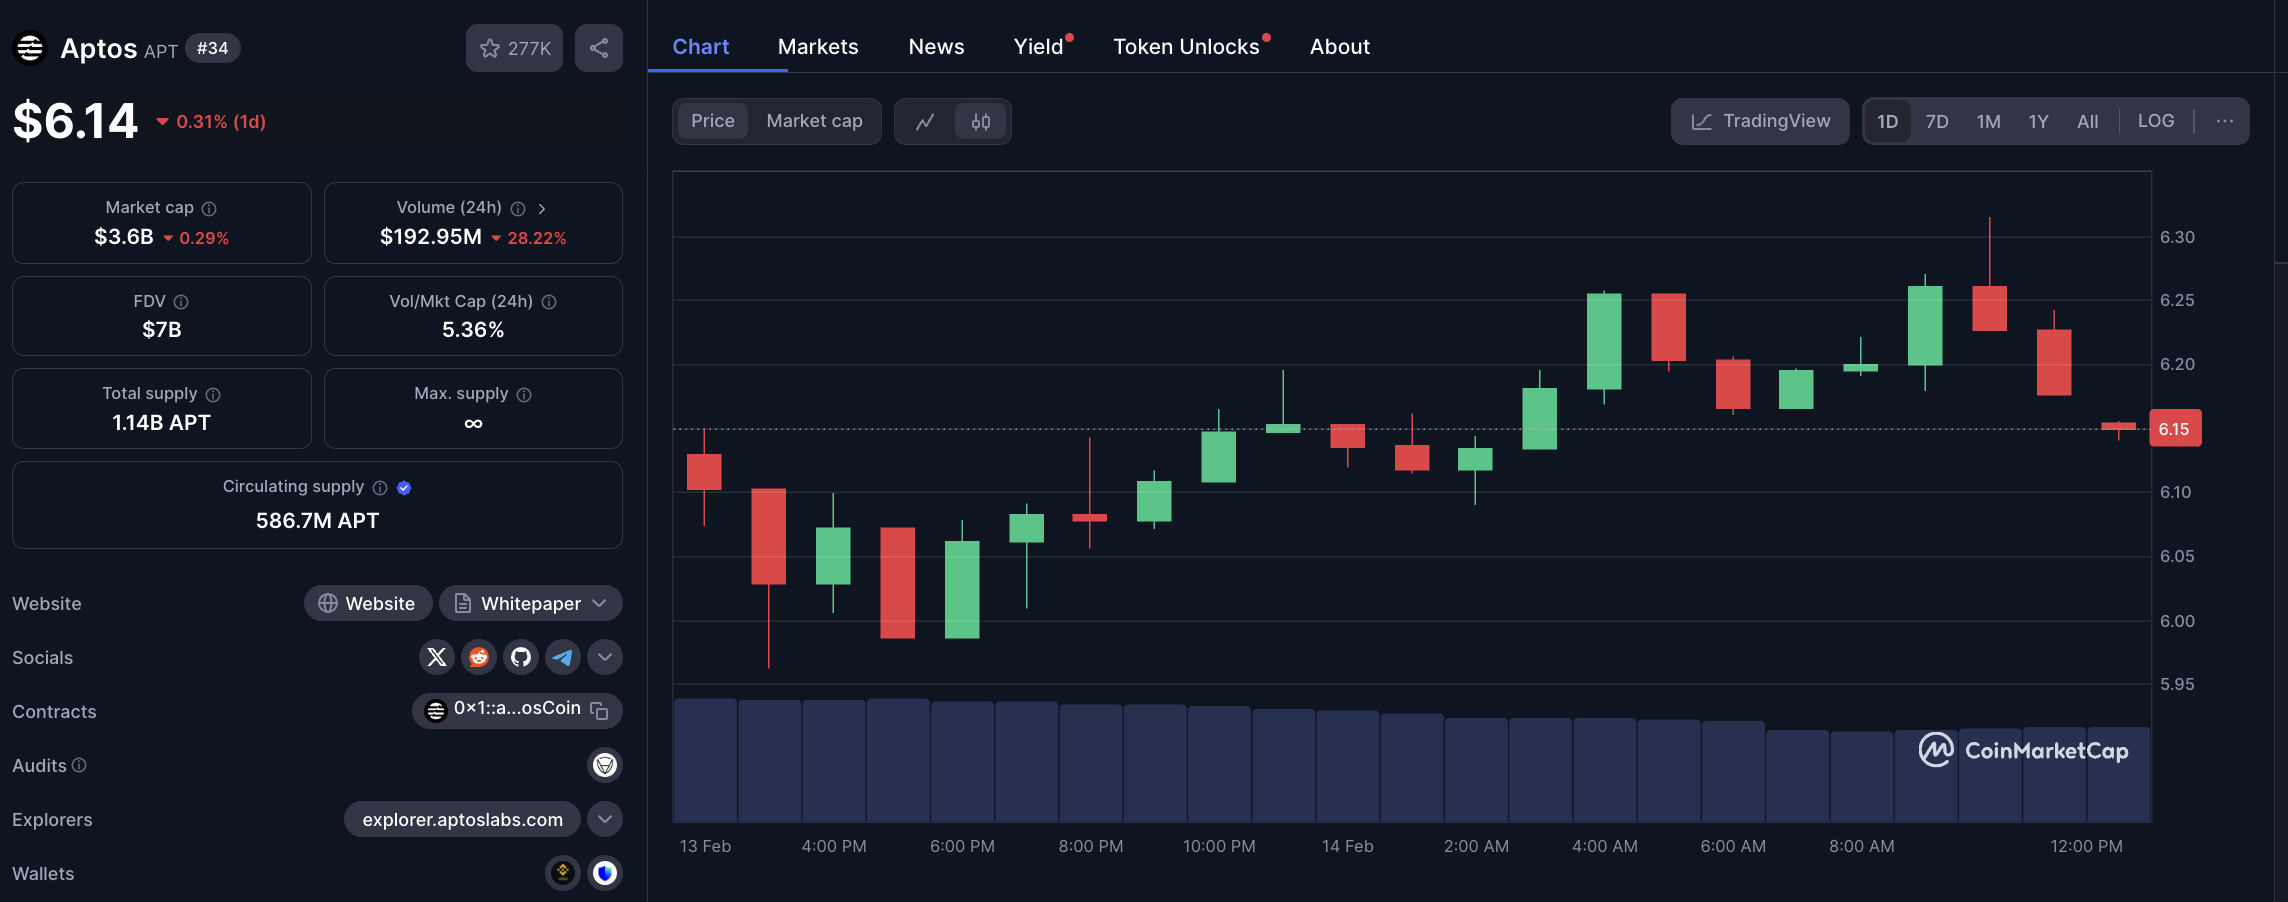Screen dimensions: 2288x902
Task: Switch to the News tab
Action: tap(936, 46)
